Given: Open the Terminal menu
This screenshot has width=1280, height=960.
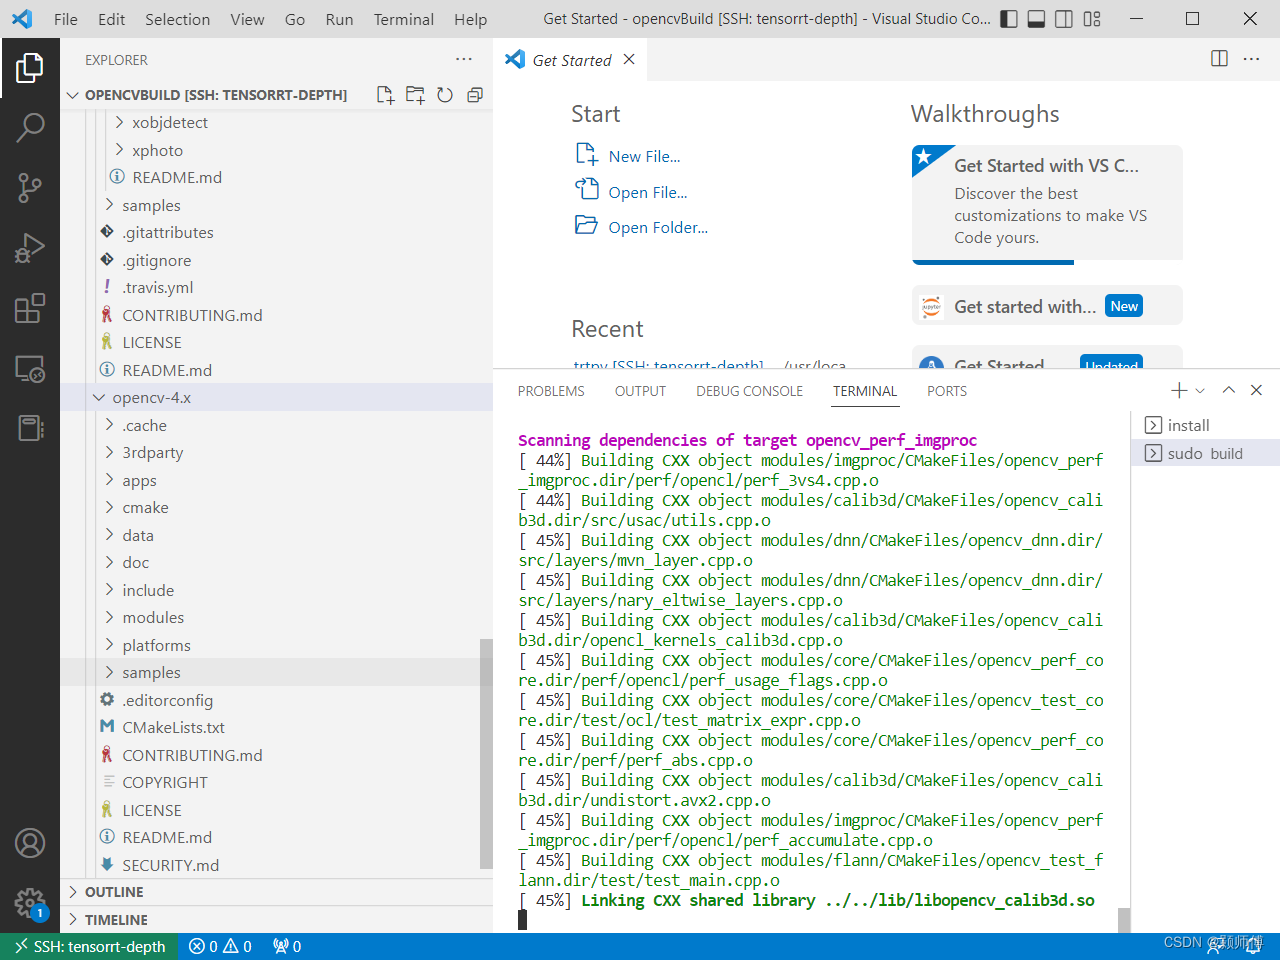Looking at the screenshot, I should (x=403, y=19).
